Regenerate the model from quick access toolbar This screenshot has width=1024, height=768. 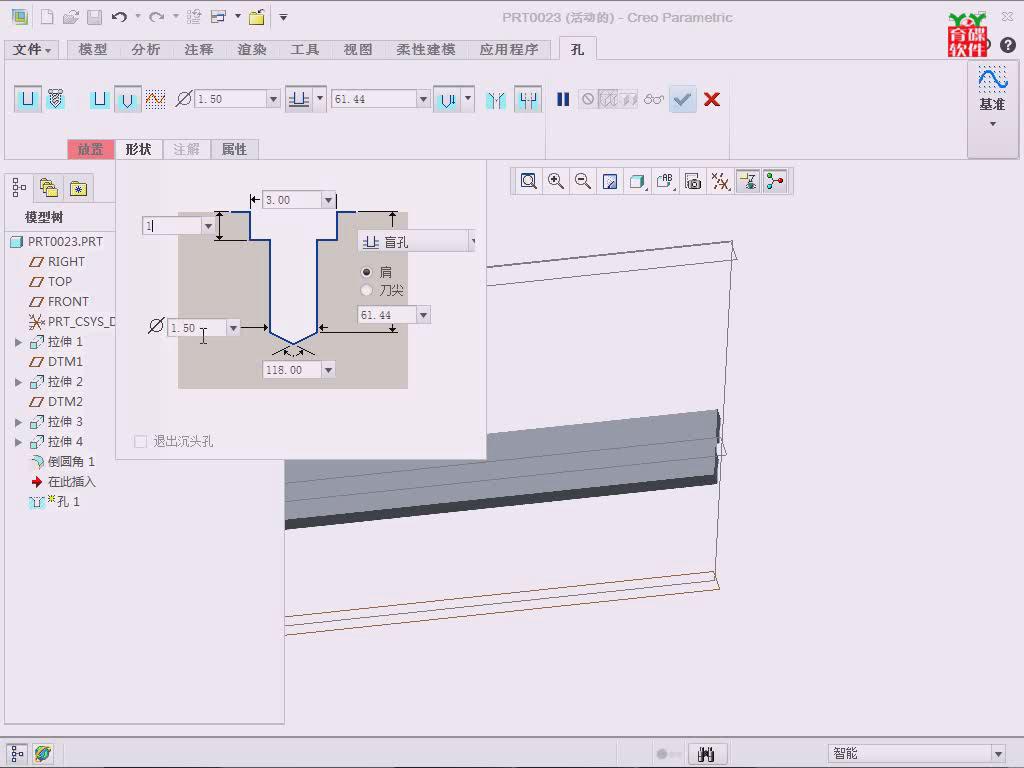coord(194,18)
